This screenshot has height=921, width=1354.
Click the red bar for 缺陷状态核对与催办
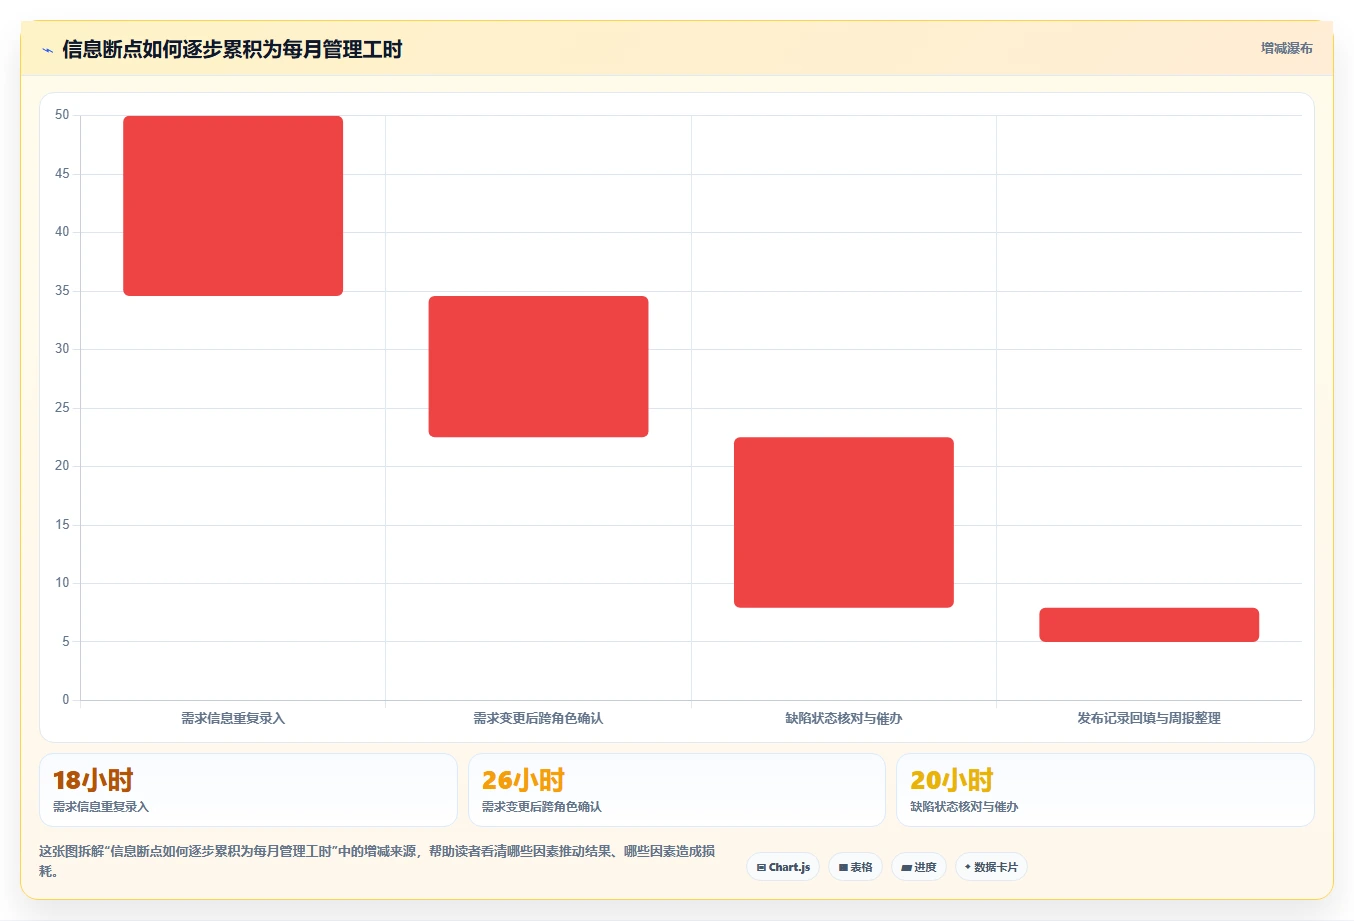pos(844,522)
